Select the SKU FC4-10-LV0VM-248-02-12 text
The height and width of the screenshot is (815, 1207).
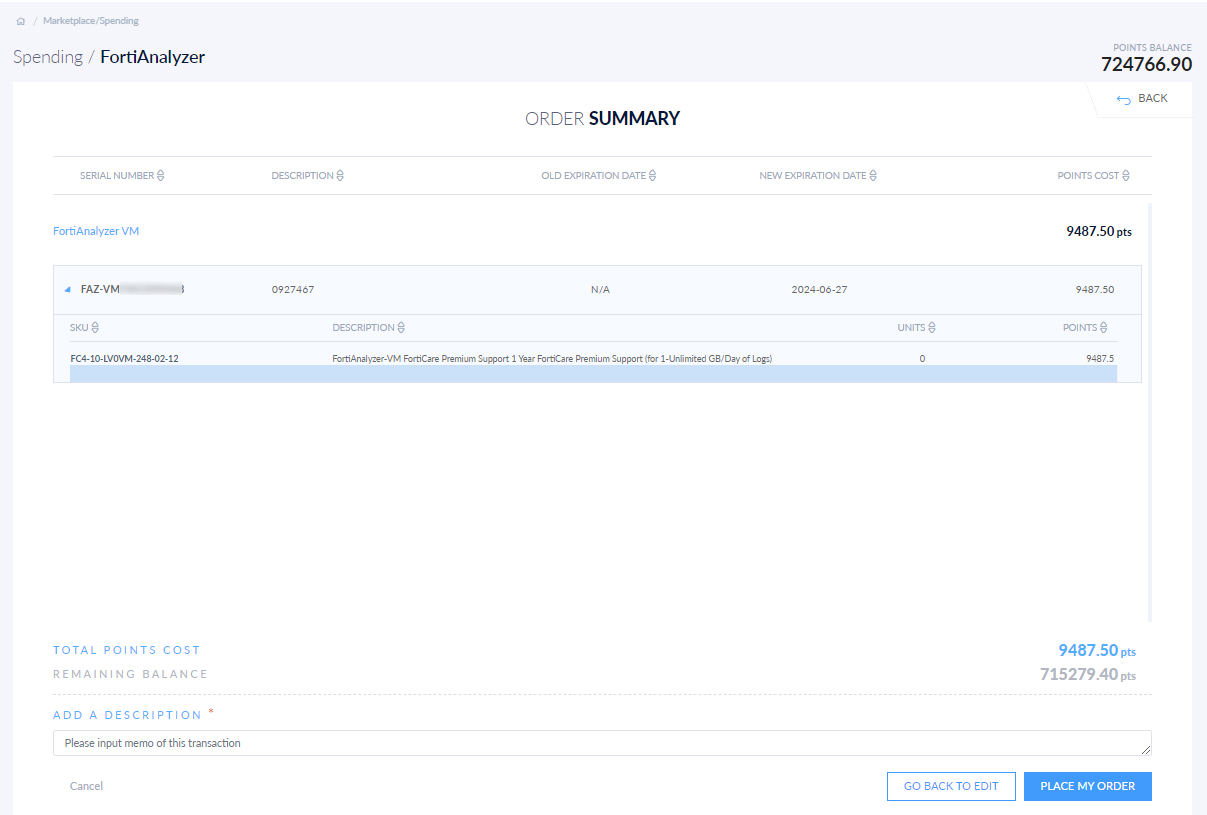pyautogui.click(x=125, y=358)
